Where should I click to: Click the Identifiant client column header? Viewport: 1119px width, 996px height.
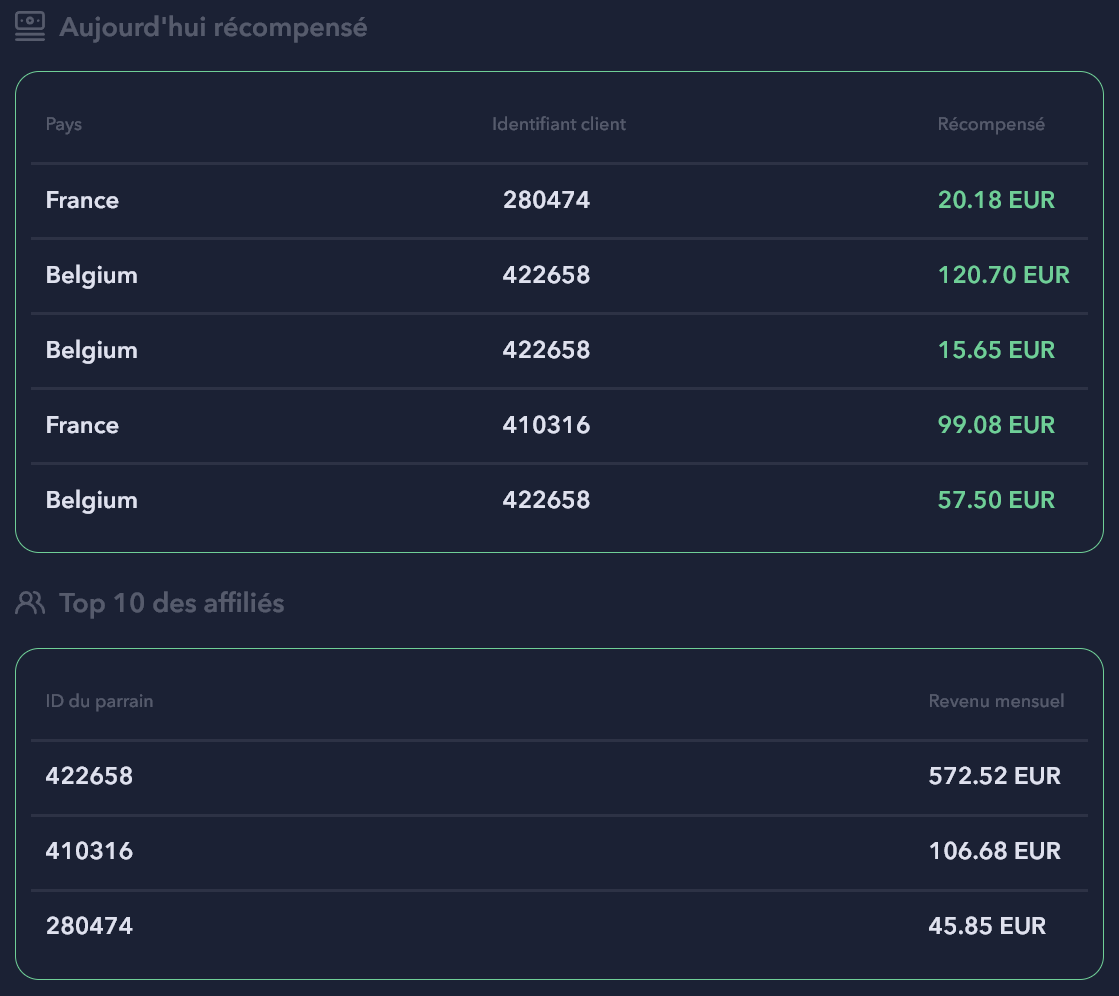point(558,124)
